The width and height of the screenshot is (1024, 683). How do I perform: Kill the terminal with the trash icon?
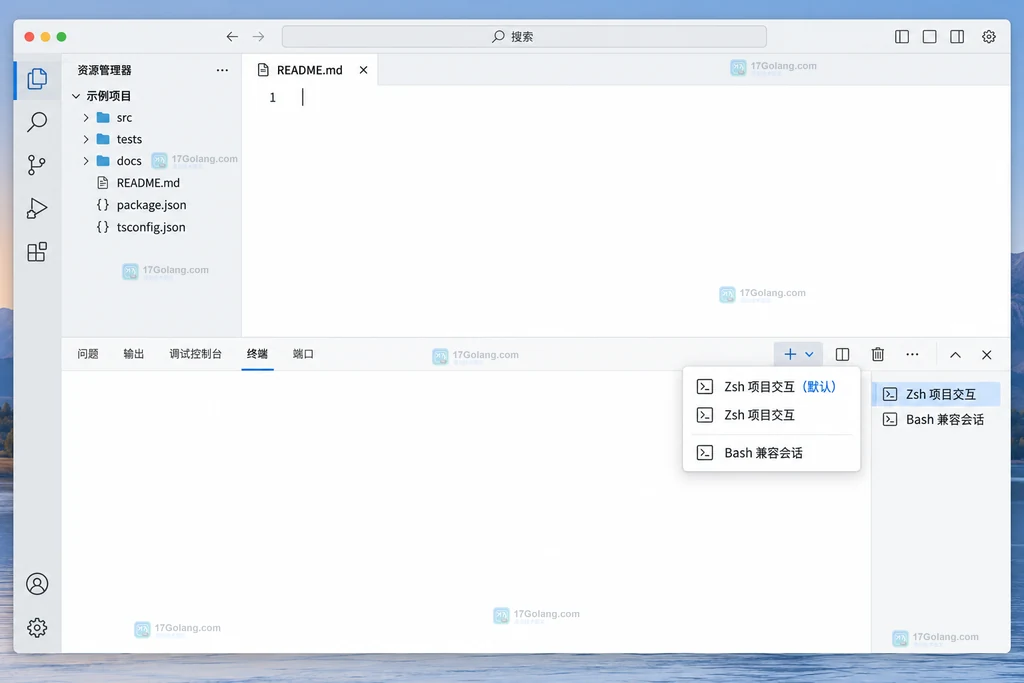878,354
